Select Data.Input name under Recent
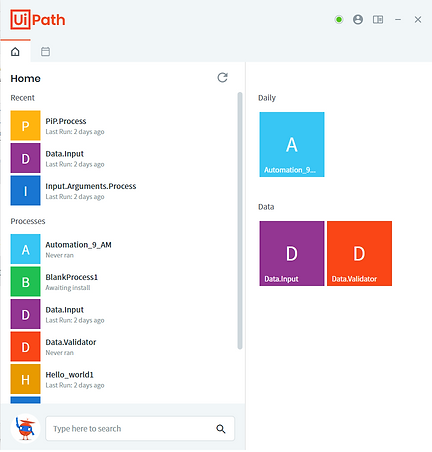This screenshot has height=452, width=432. (65, 154)
